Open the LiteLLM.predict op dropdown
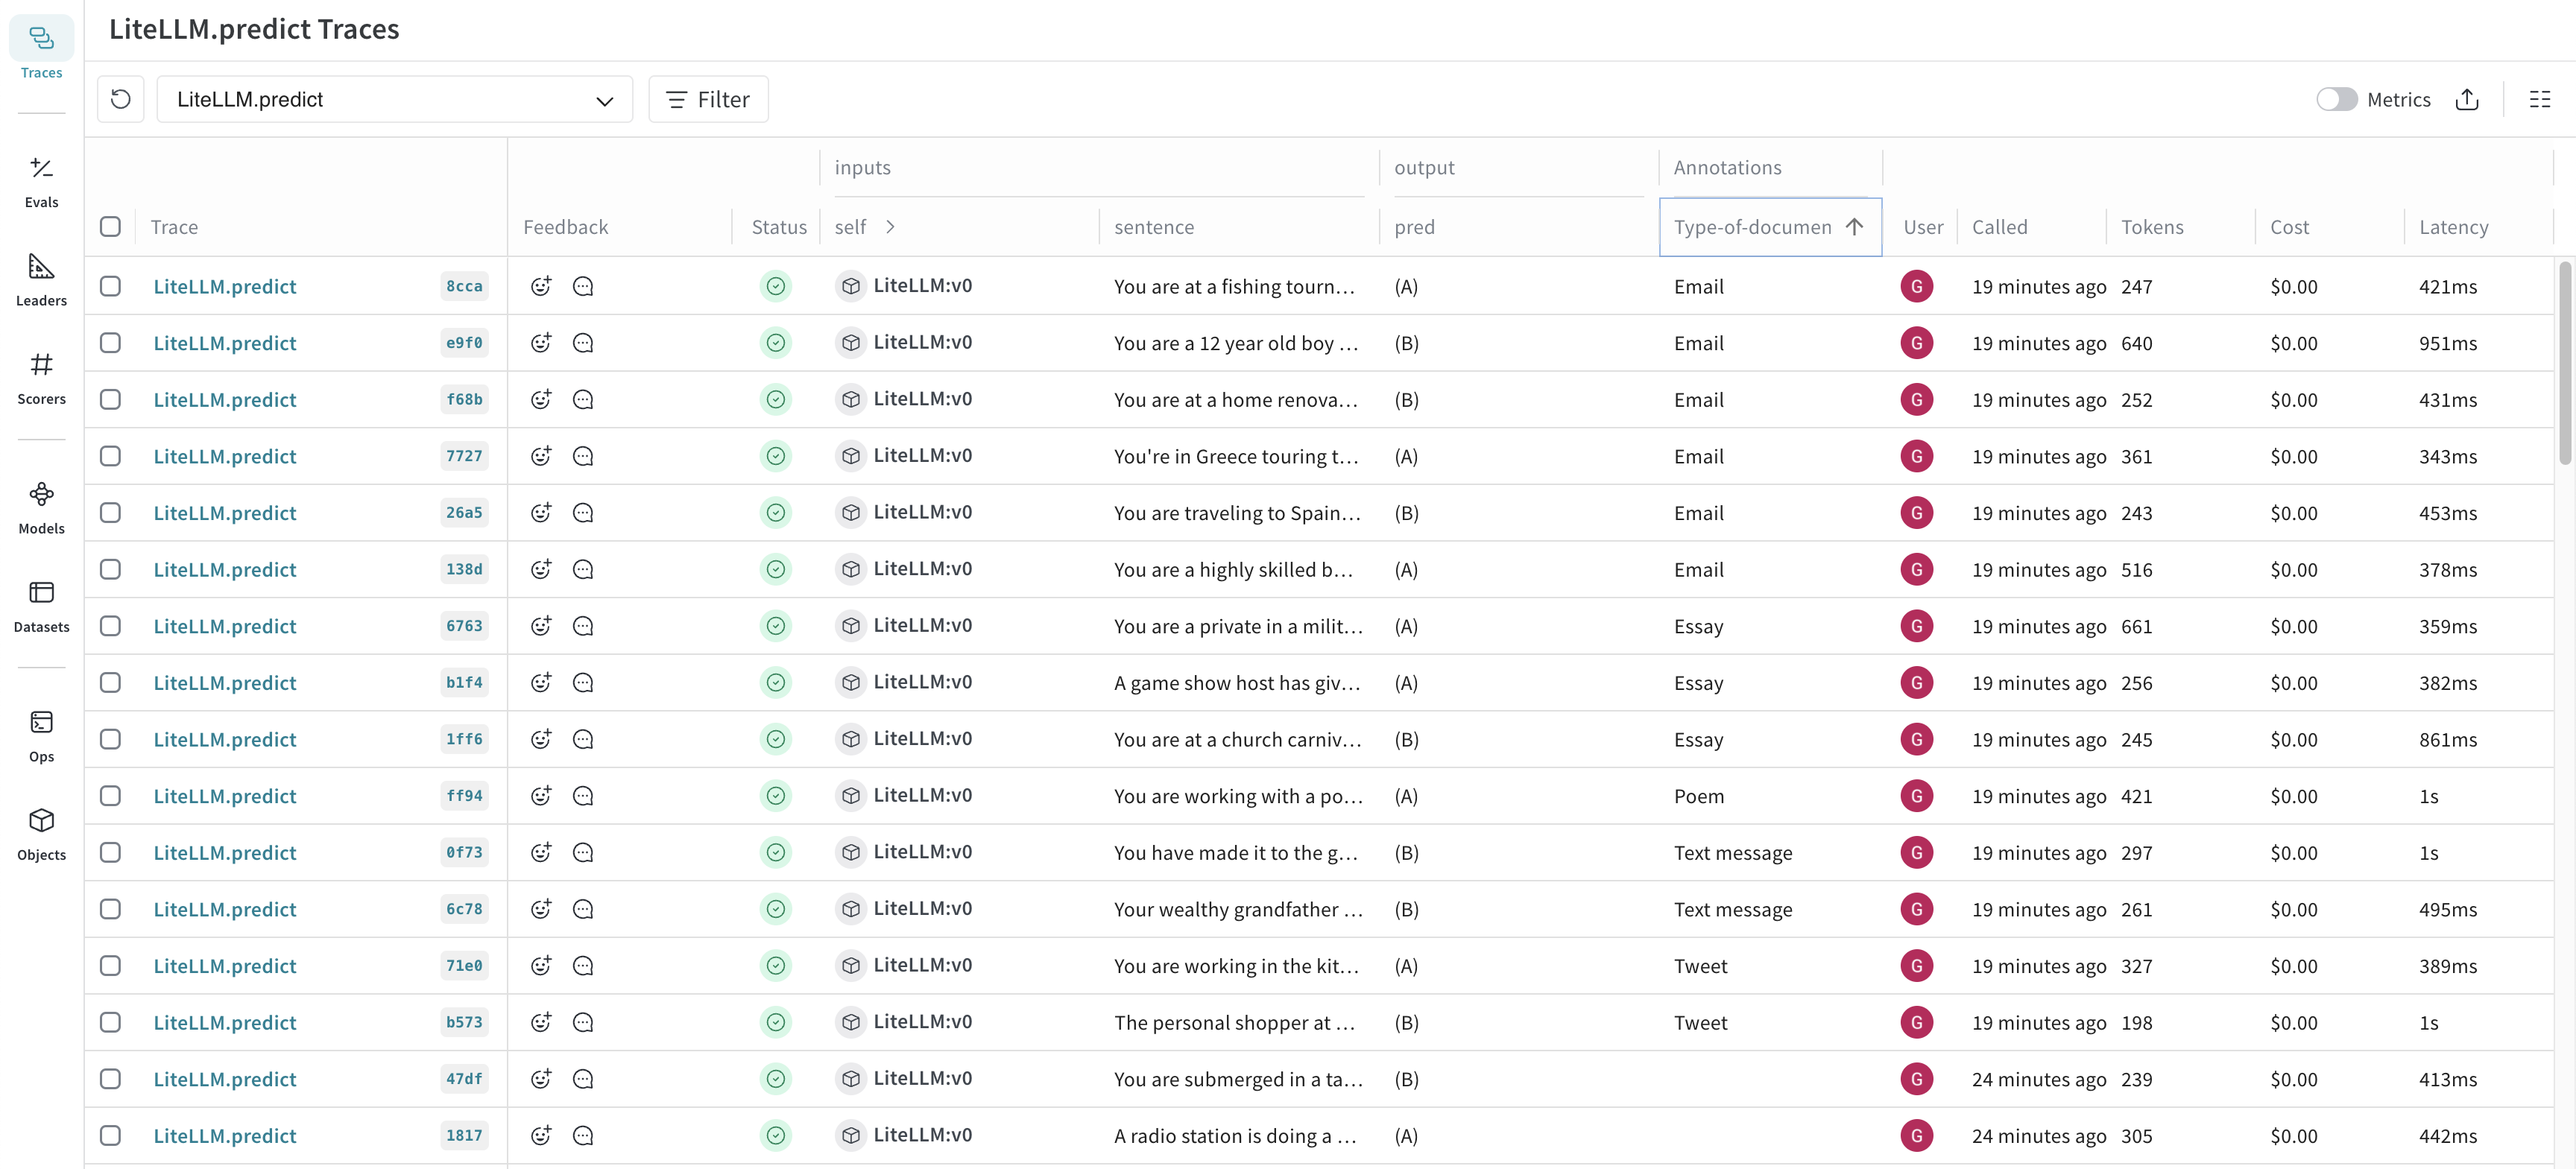This screenshot has height=1169, width=2576. (394, 99)
